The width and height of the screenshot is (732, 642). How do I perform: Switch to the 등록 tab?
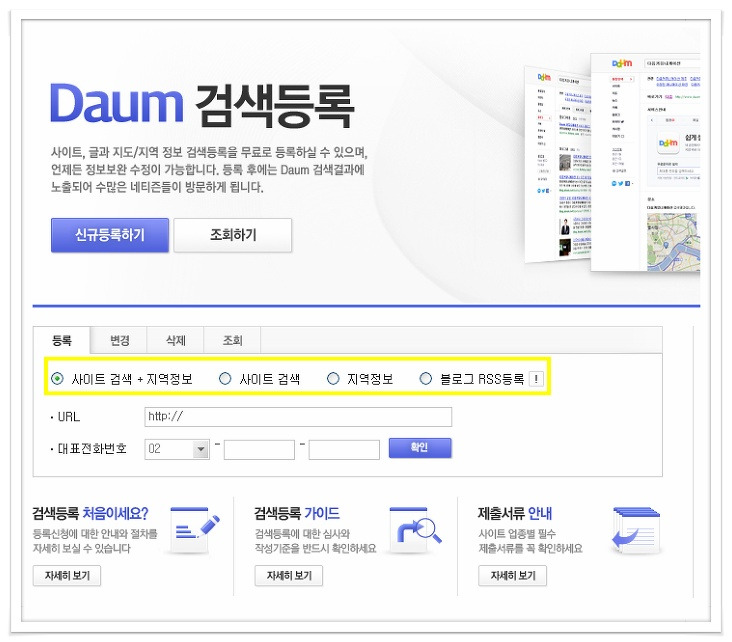tap(62, 340)
